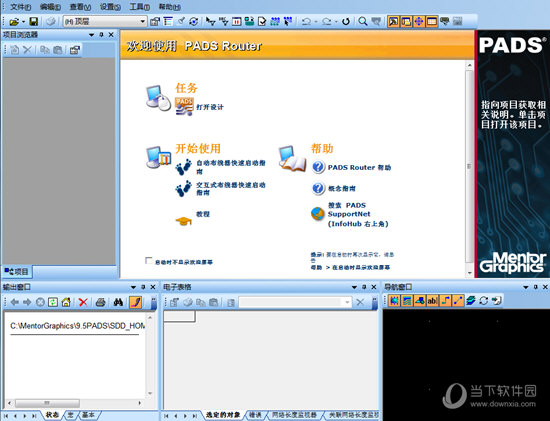Switch to the 基本 tab in Output window
This screenshot has height=421, width=550.
(x=88, y=415)
